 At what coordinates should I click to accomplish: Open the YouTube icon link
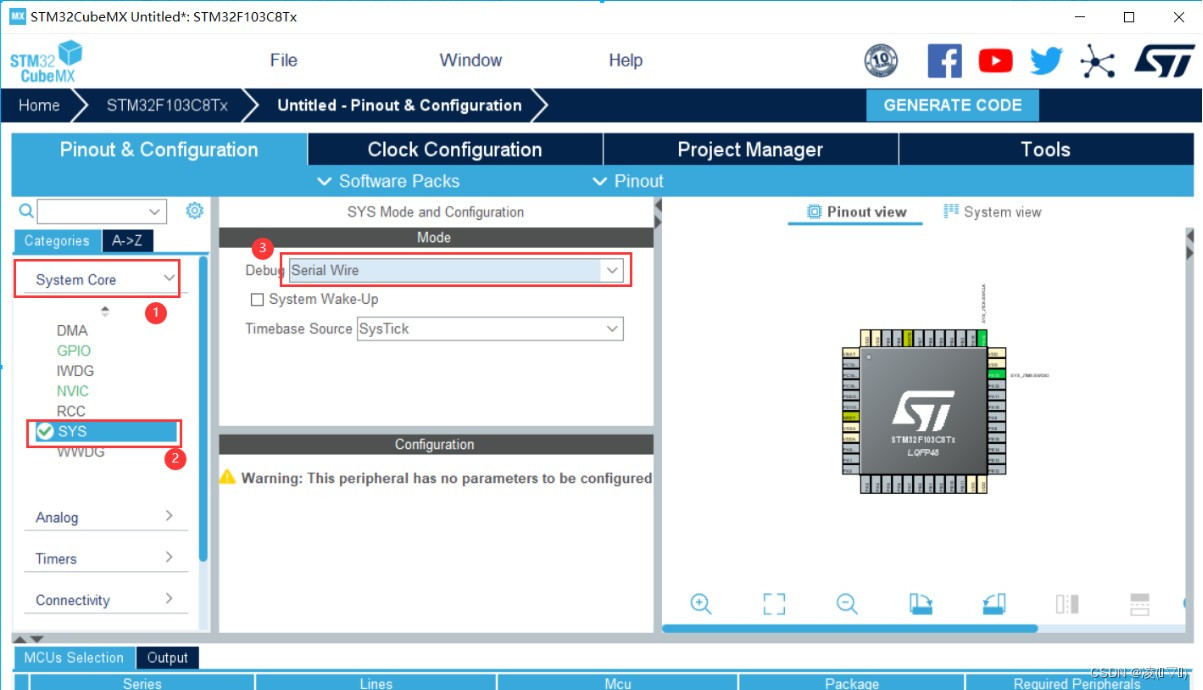pyautogui.click(x=995, y=62)
